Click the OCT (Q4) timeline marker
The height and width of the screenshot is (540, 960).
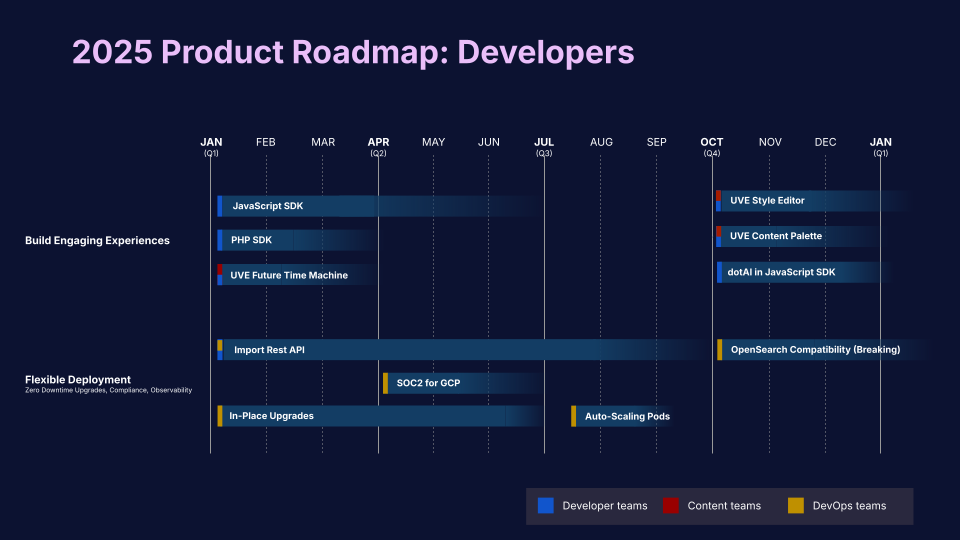click(712, 146)
